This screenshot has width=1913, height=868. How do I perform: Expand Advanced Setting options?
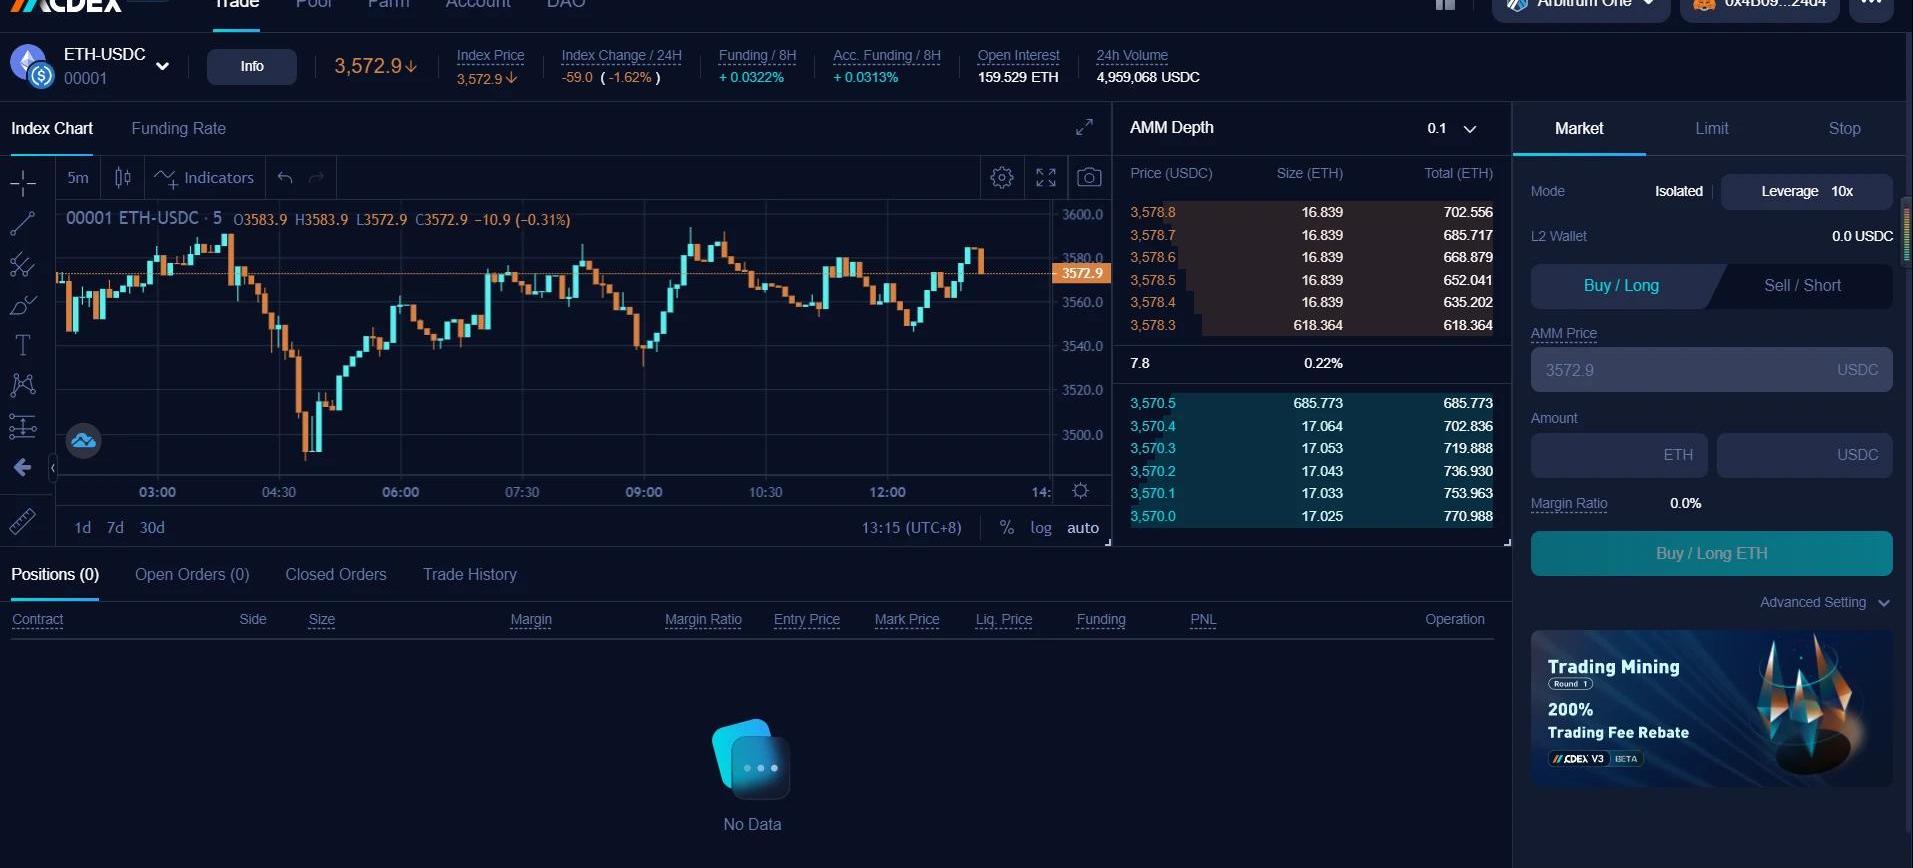[1824, 602]
